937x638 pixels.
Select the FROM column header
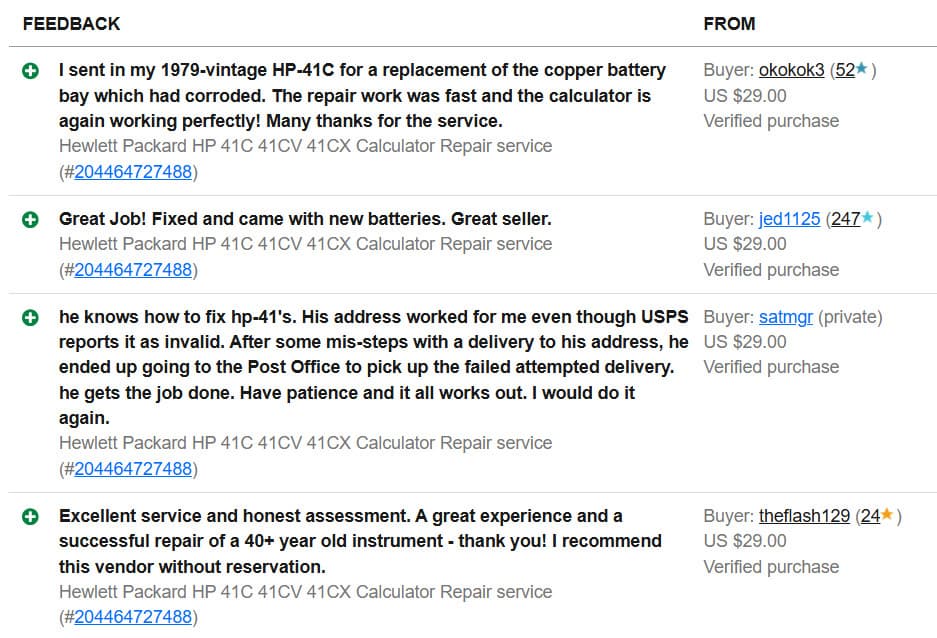(729, 23)
